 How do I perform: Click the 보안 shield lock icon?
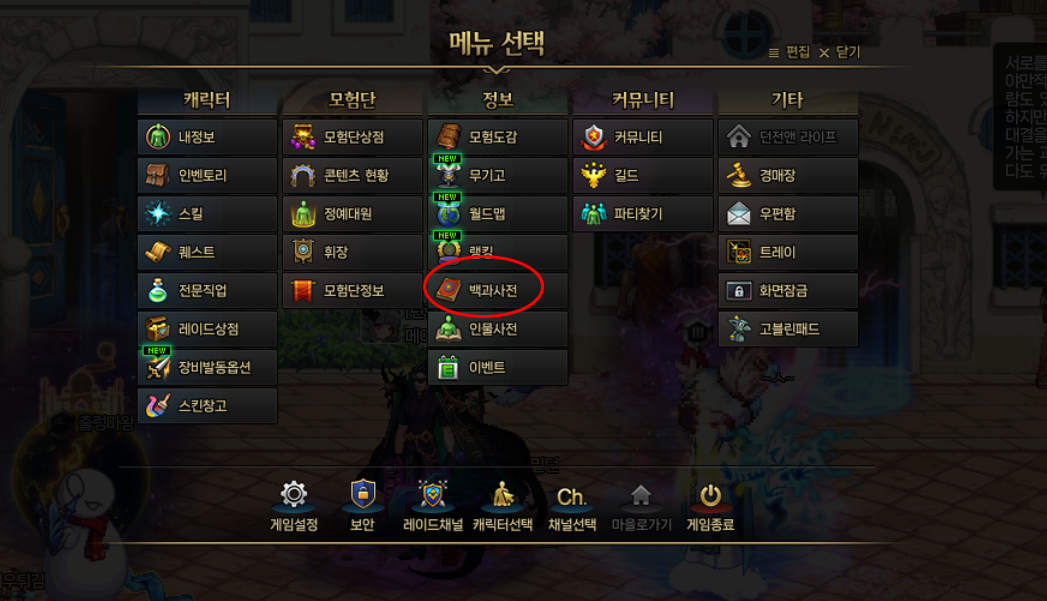[x=363, y=494]
